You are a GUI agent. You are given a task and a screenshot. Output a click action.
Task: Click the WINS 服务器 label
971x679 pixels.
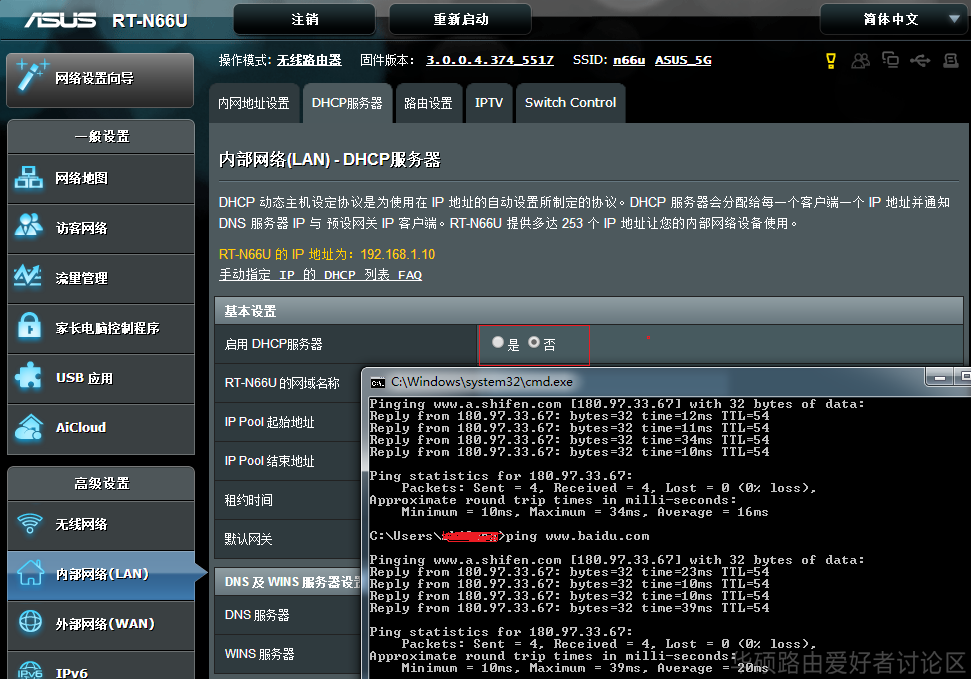click(x=259, y=654)
